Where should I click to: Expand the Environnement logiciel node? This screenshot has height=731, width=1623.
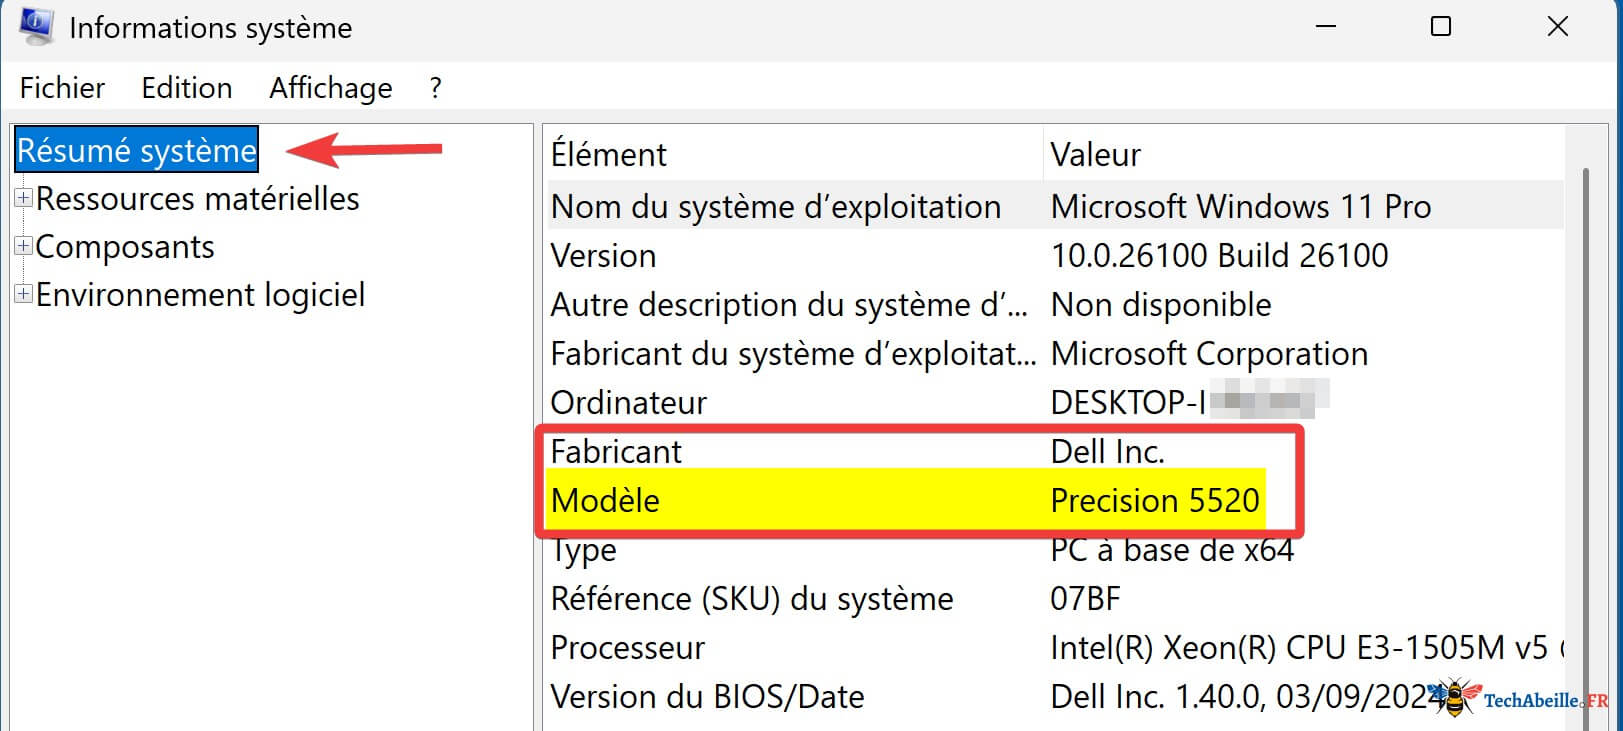point(23,294)
